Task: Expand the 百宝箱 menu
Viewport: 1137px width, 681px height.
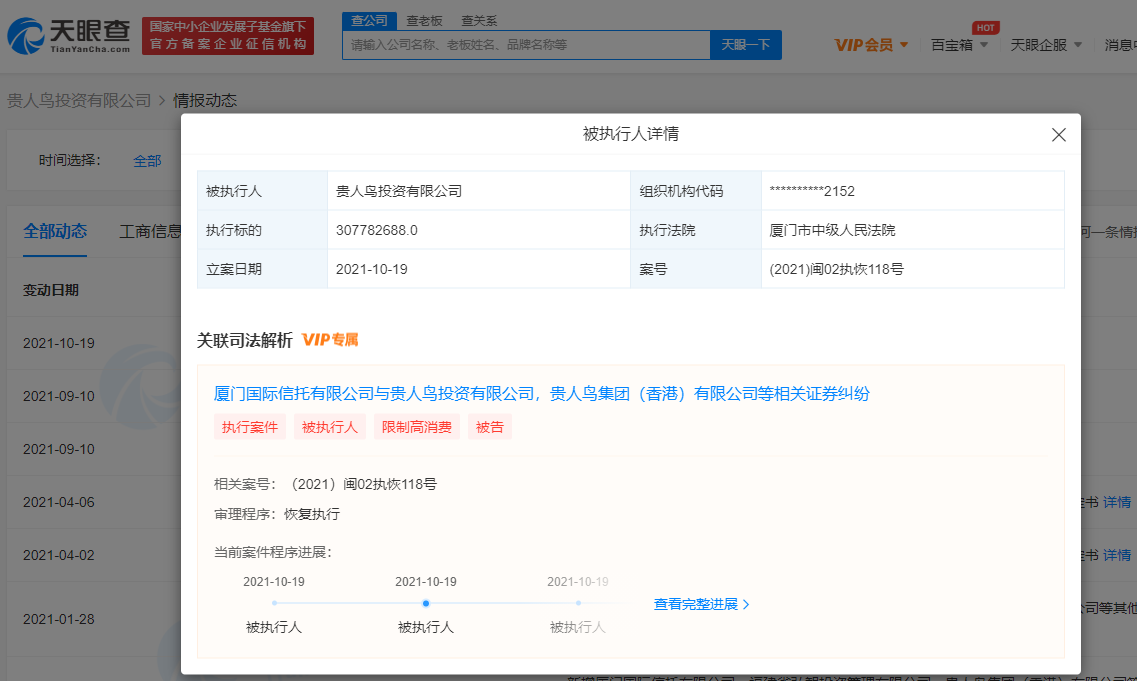Action: [x=959, y=45]
